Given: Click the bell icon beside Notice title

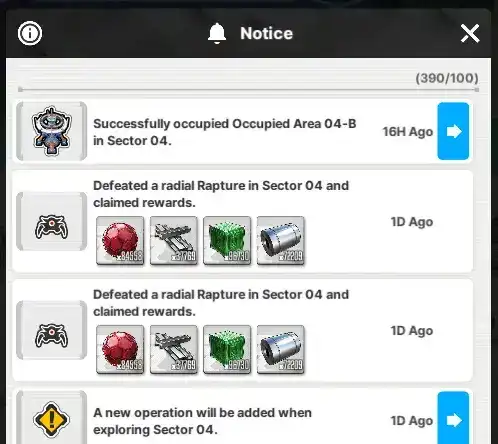Looking at the screenshot, I should 217,33.
